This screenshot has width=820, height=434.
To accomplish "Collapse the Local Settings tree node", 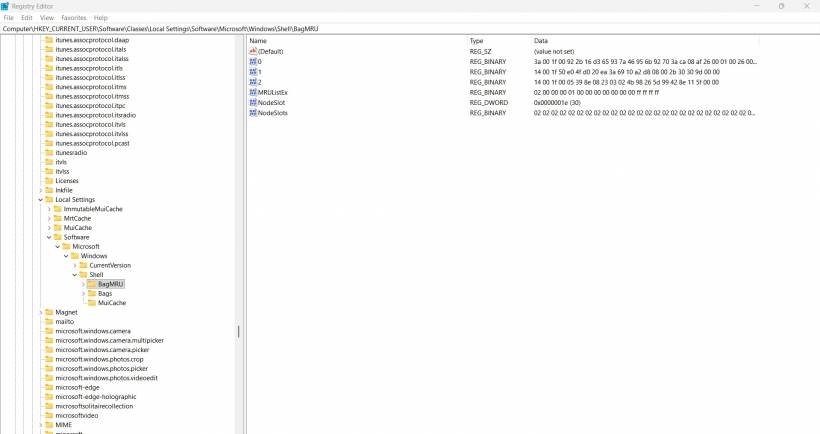I will click(41, 200).
